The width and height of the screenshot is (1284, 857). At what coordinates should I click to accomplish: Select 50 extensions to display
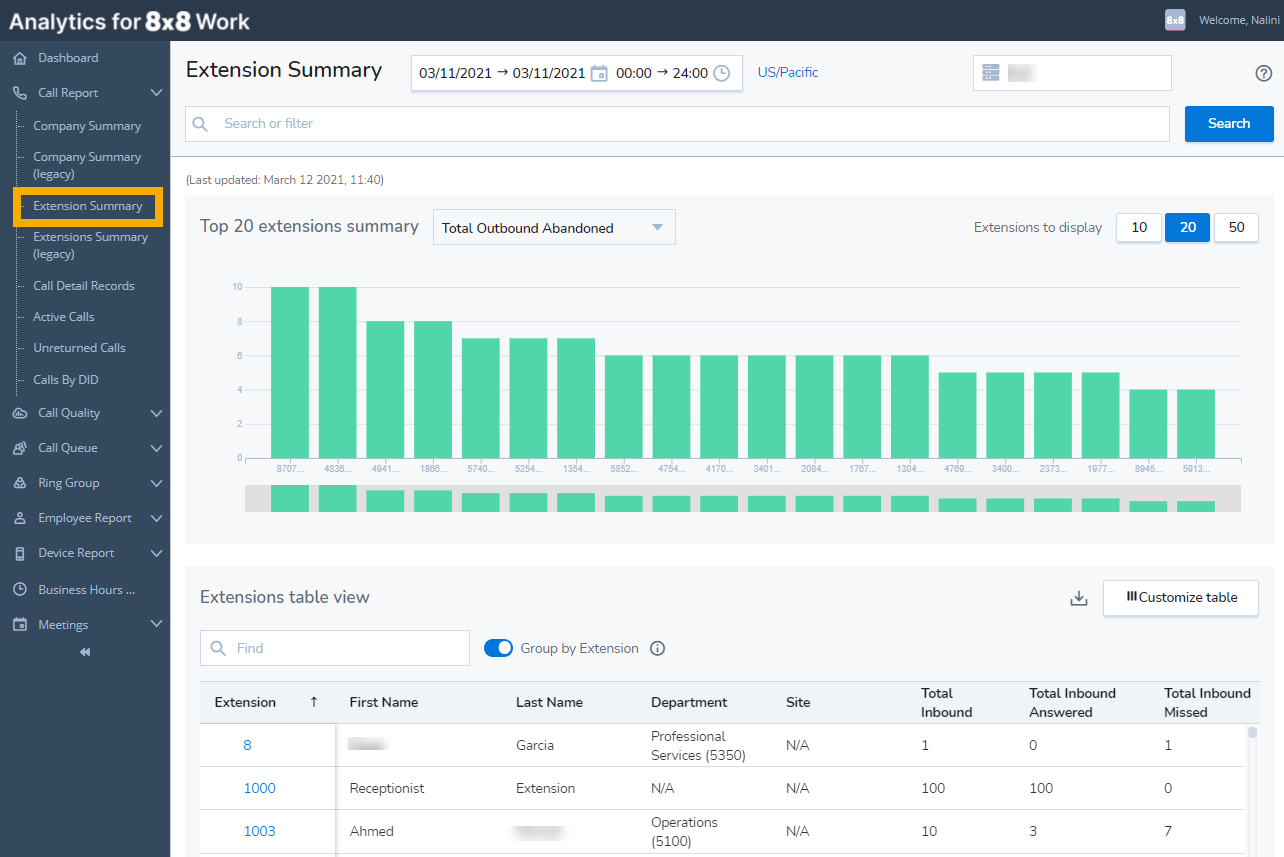[1236, 227]
